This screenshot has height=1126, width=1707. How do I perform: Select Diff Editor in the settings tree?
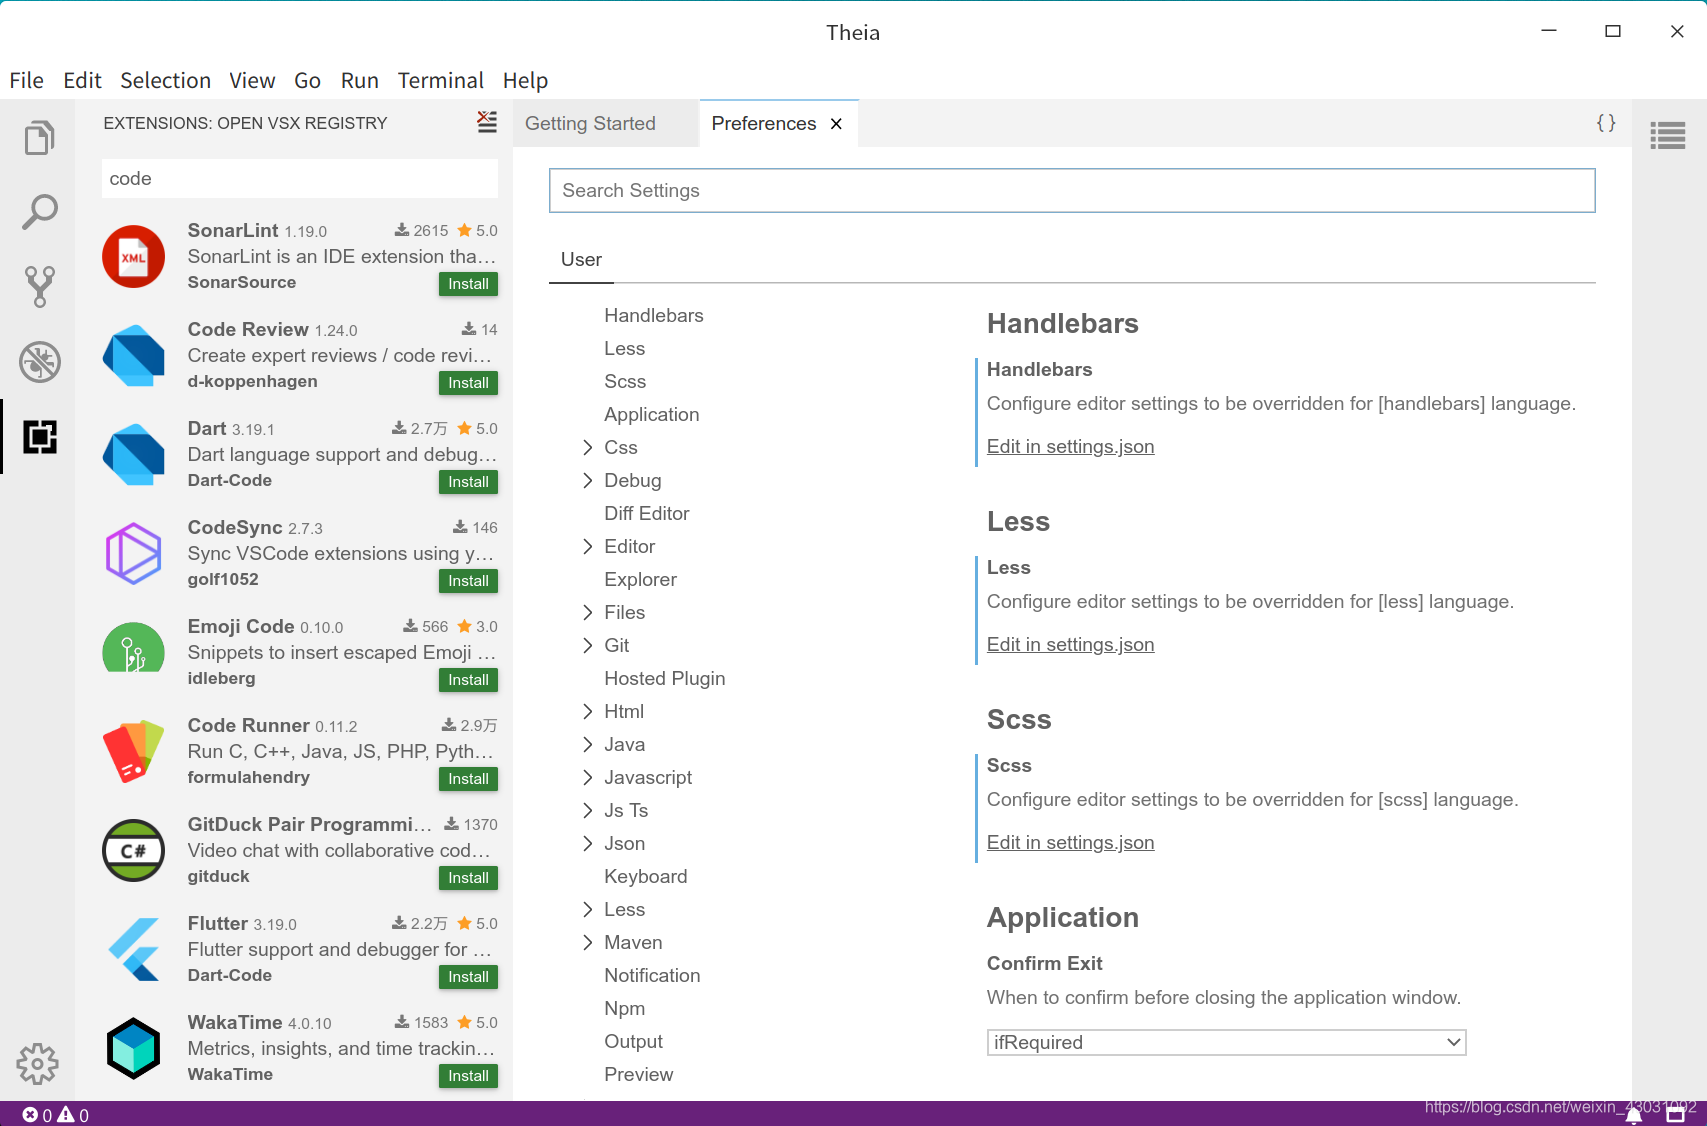647,514
